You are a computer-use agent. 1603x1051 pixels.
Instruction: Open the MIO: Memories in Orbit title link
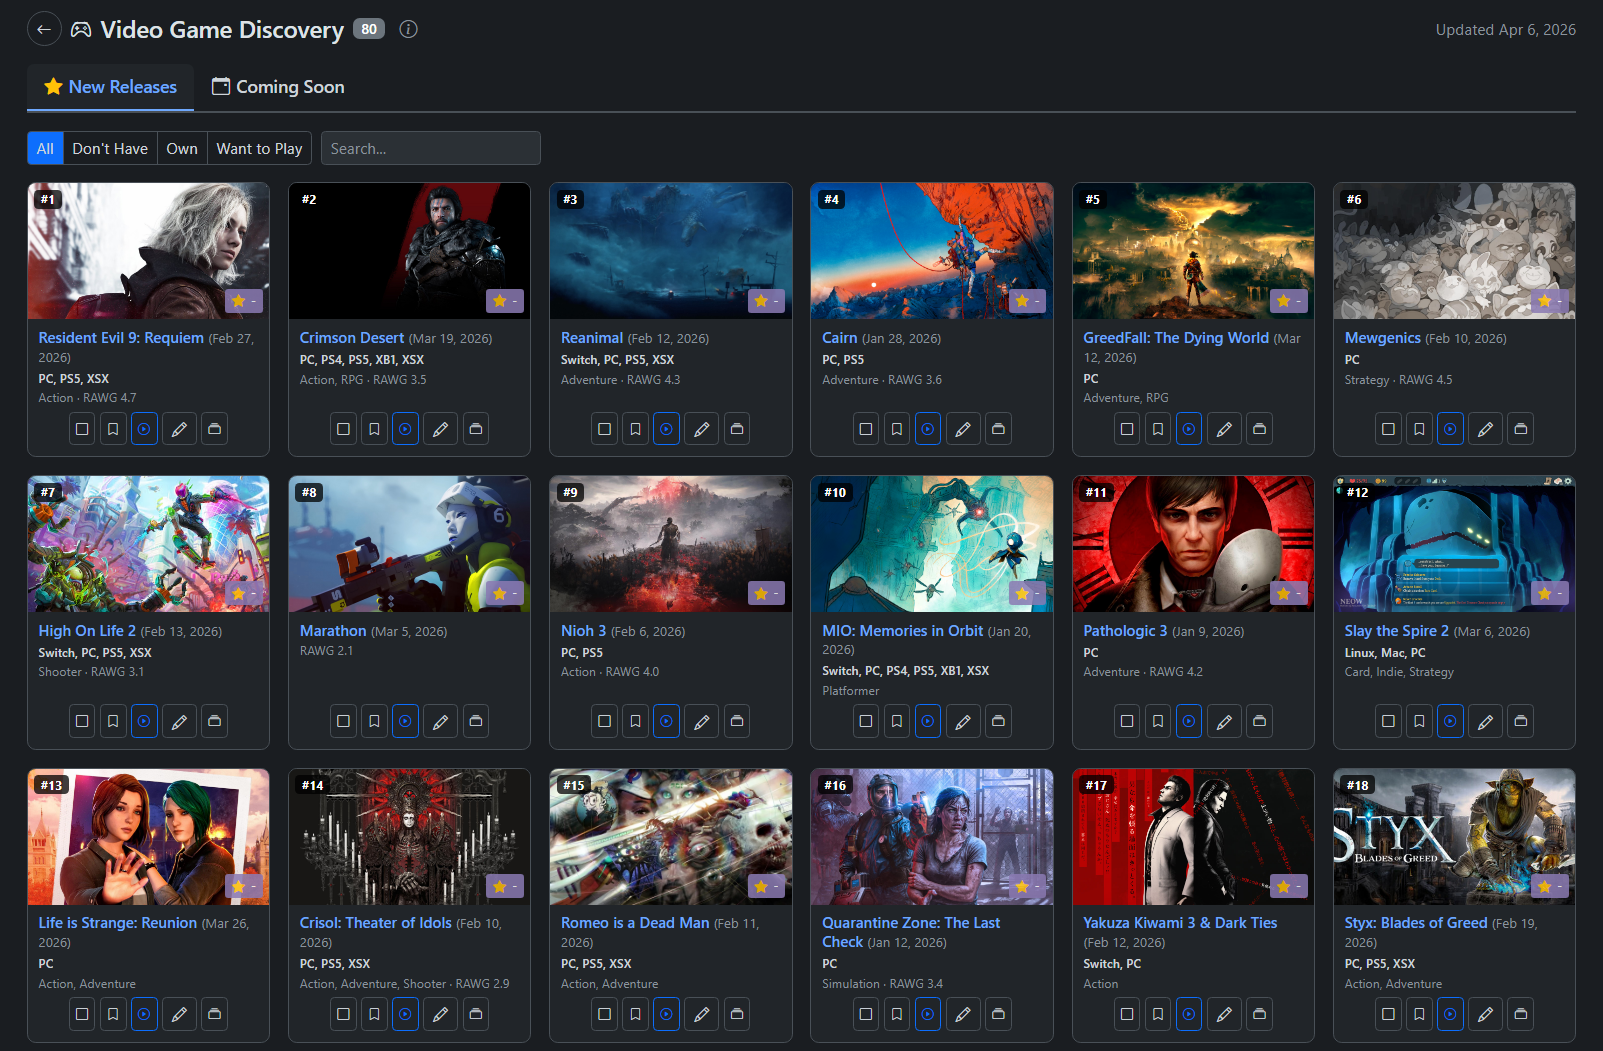point(902,631)
